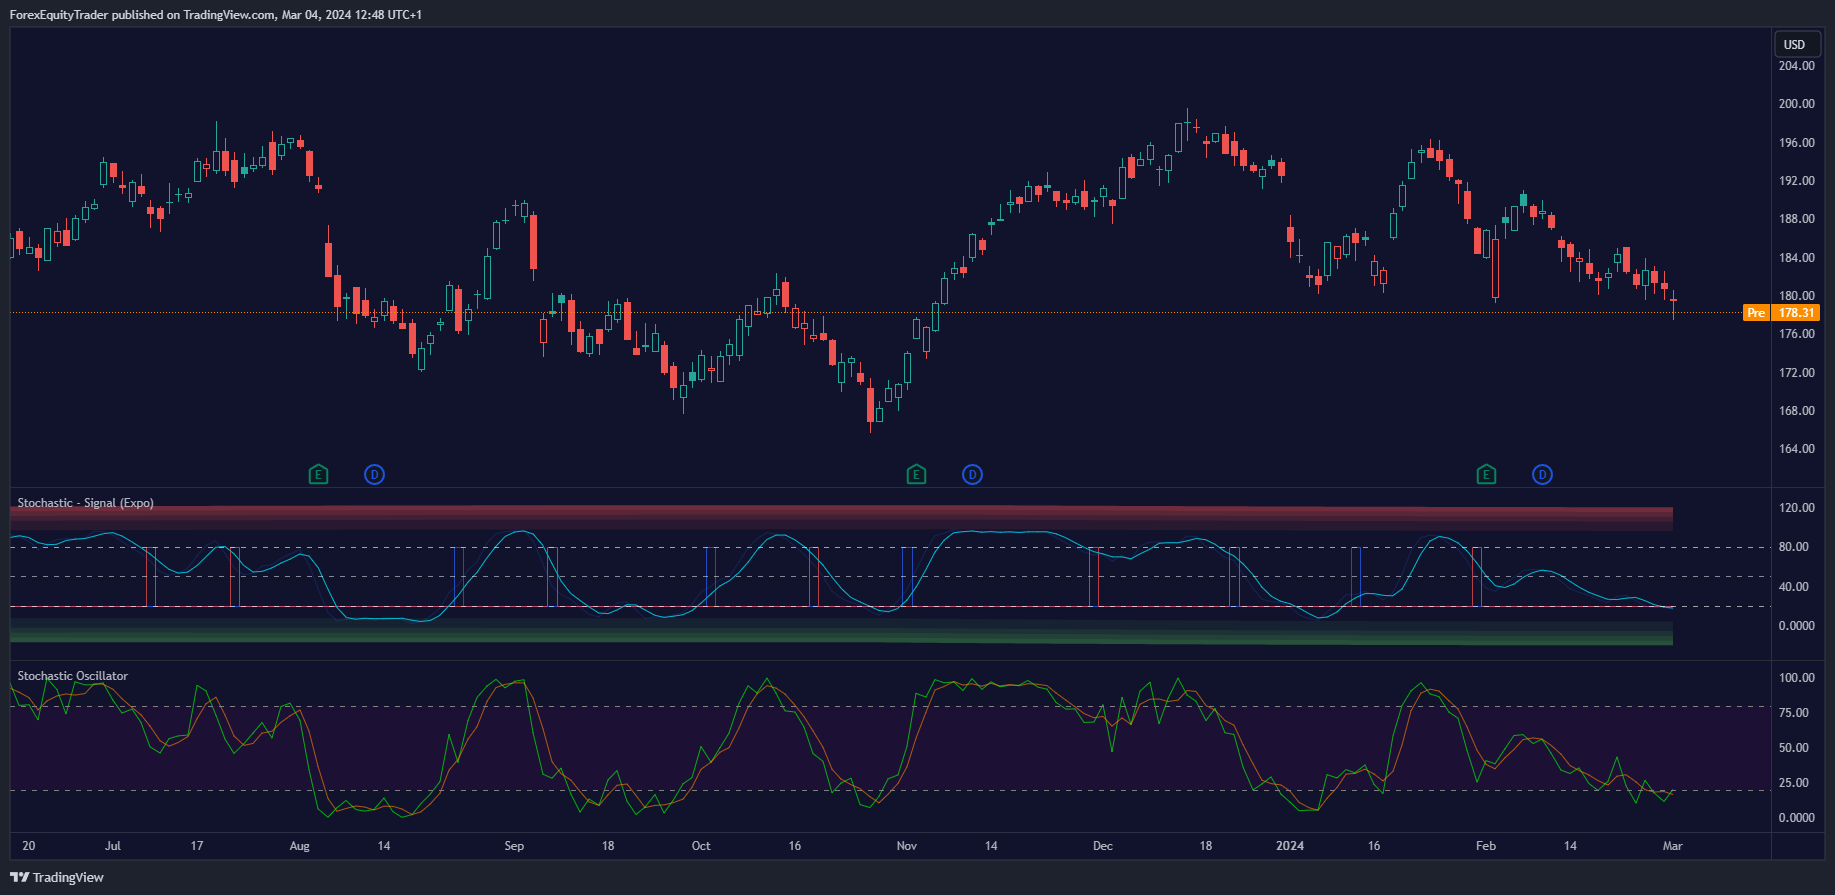This screenshot has width=1835, height=895.
Task: Click the Feb label on time axis
Action: pyautogui.click(x=1486, y=846)
